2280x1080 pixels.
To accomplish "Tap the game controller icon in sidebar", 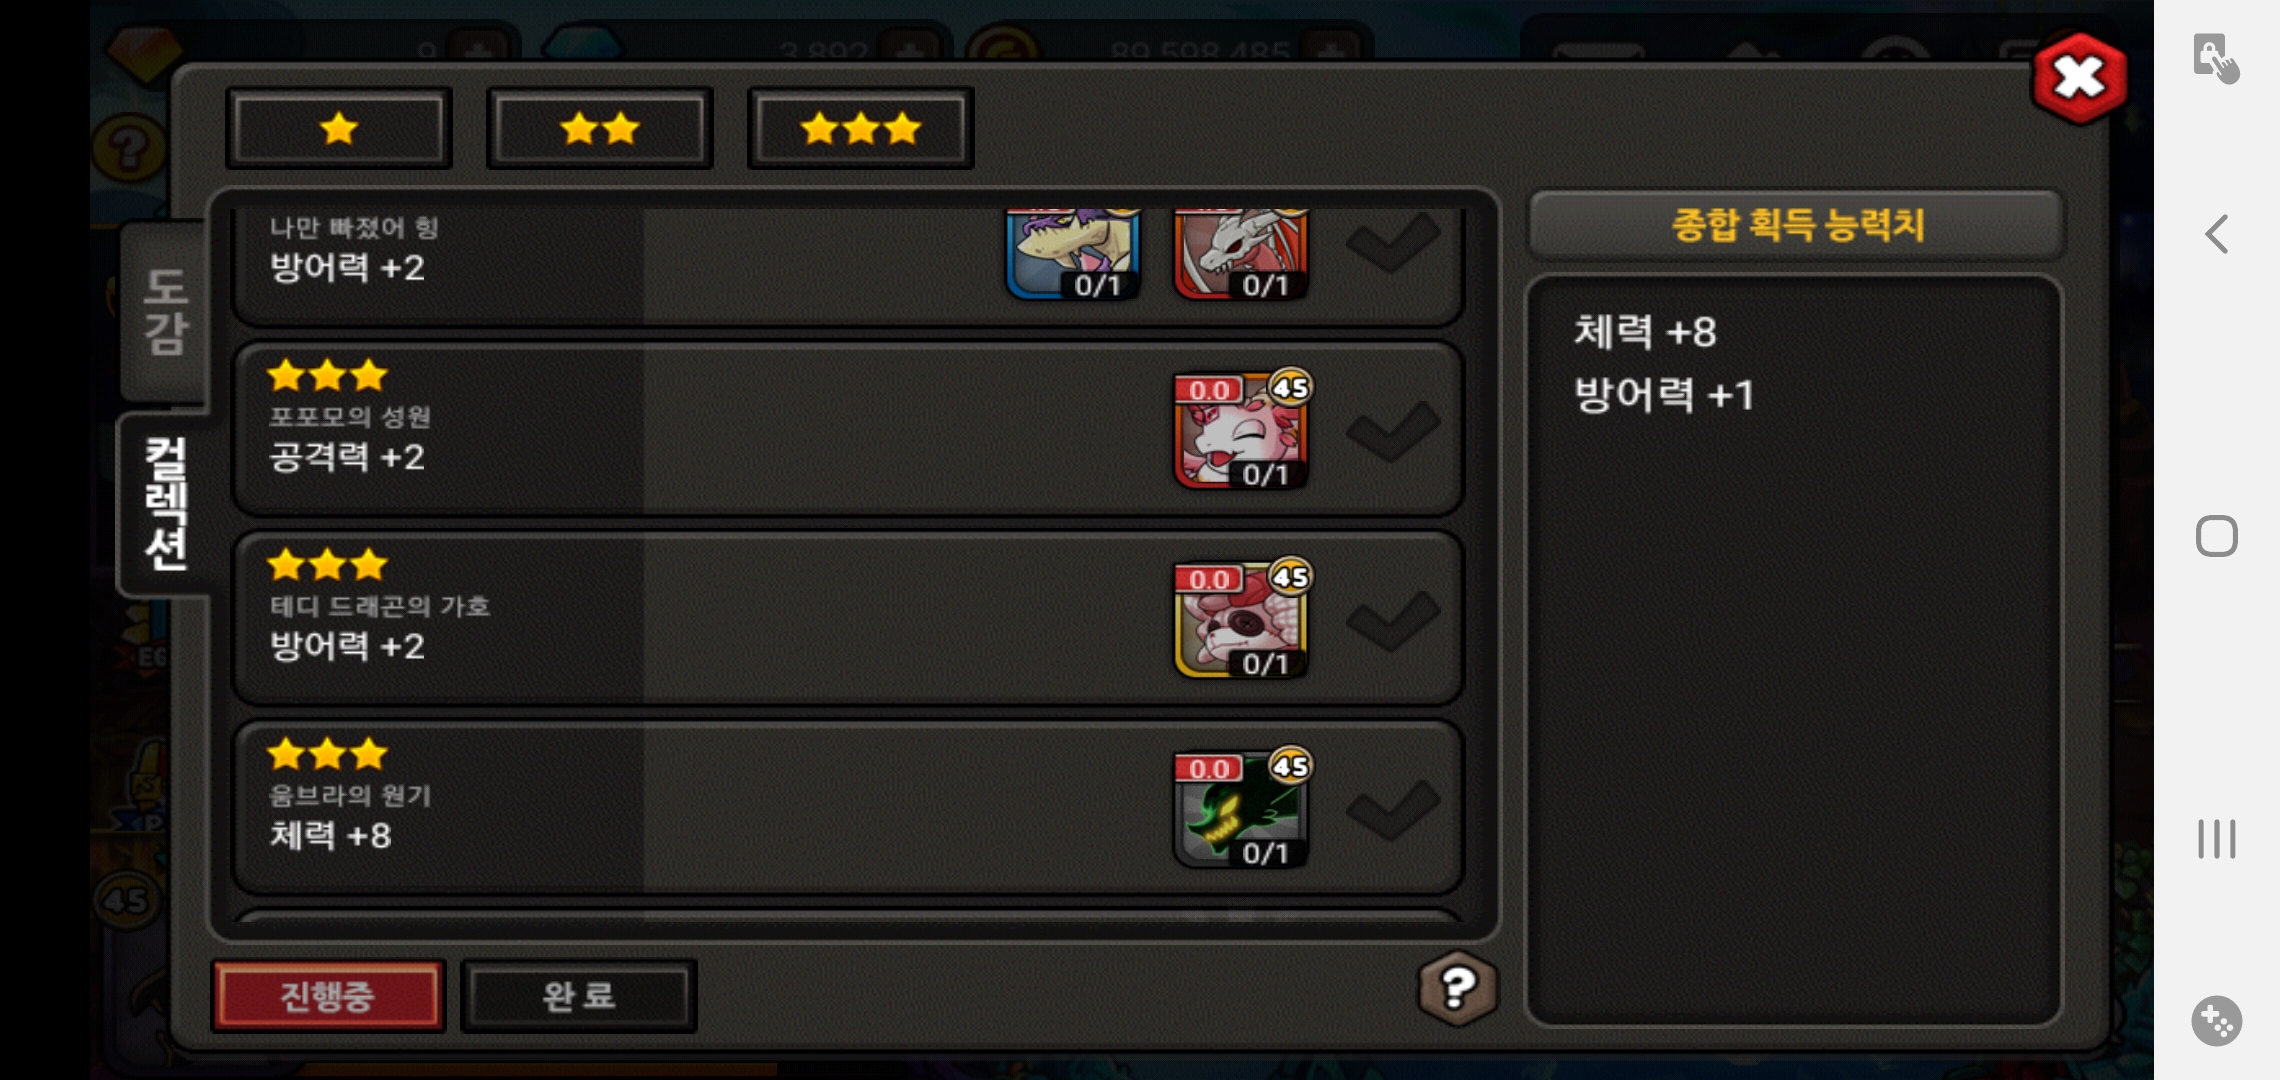I will 2217,1021.
